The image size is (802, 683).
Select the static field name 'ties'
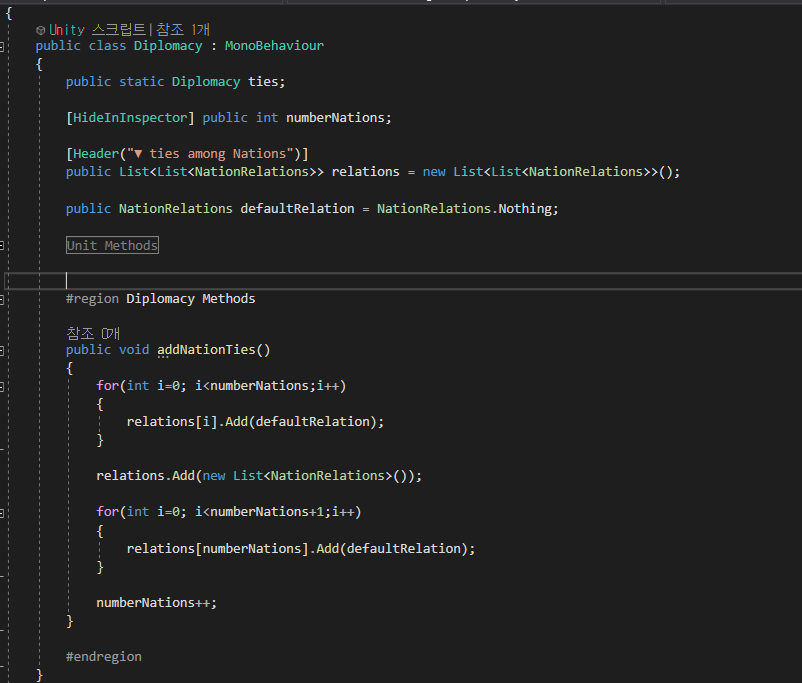pos(263,81)
